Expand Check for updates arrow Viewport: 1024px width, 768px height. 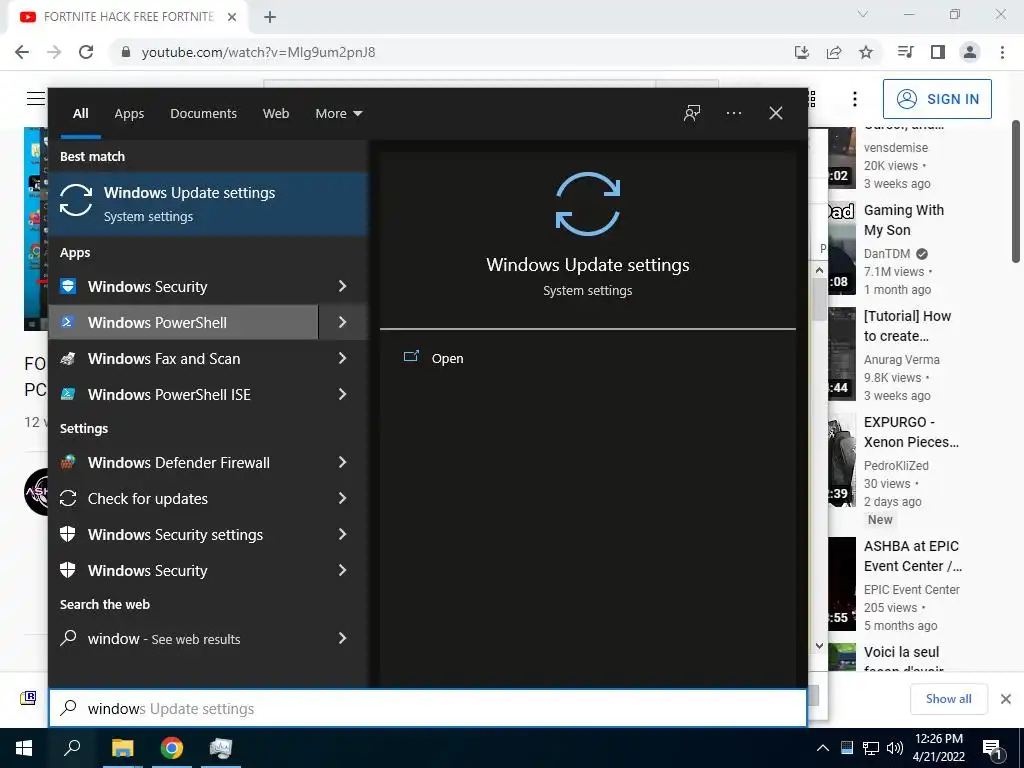pos(343,498)
